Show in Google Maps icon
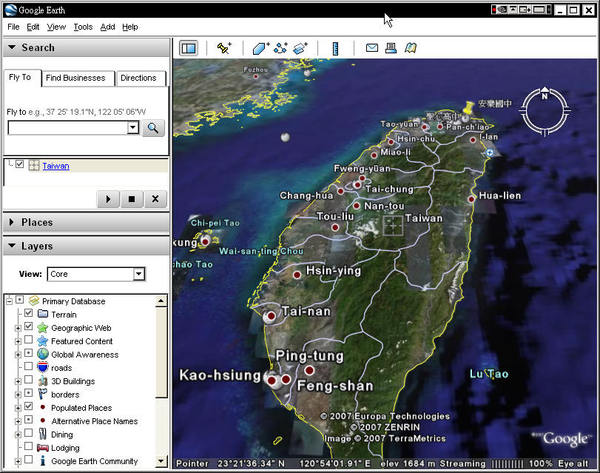The height and width of the screenshot is (473, 600). (411, 48)
